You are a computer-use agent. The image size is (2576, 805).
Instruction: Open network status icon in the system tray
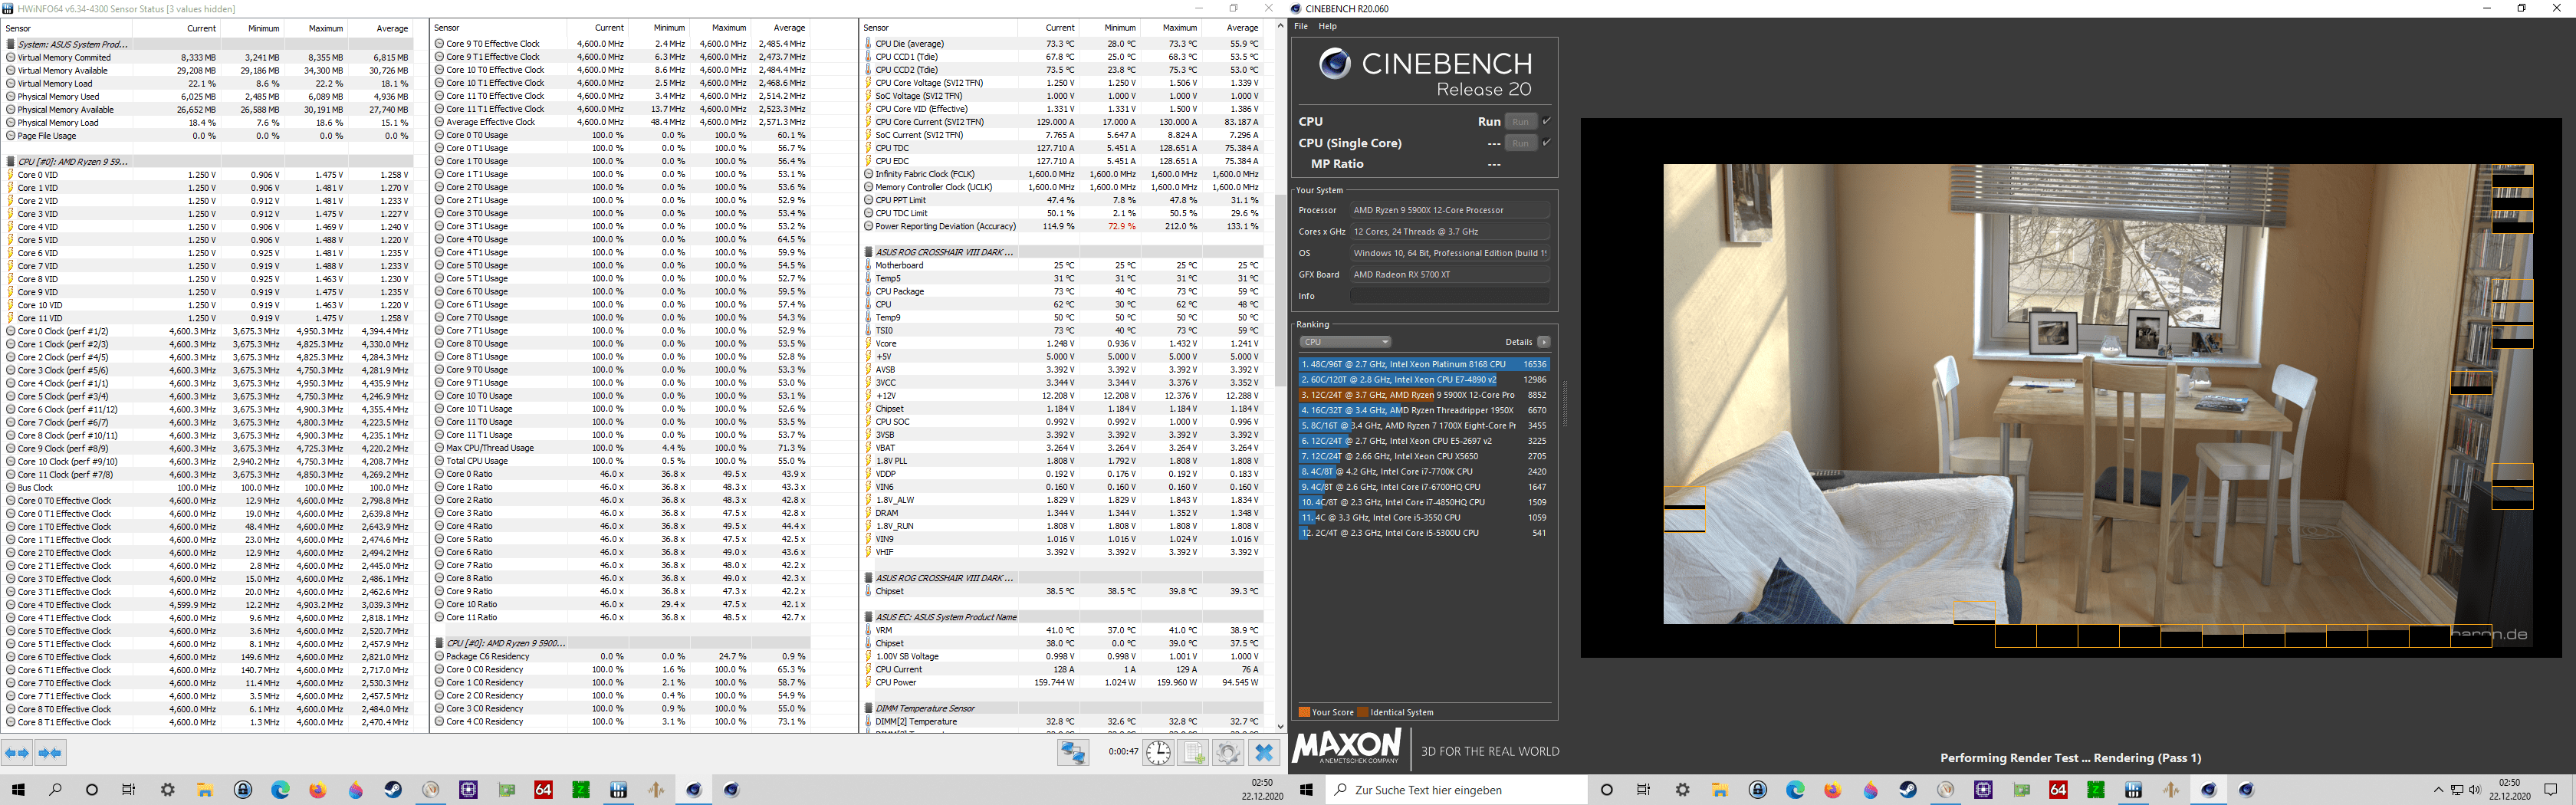[2457, 790]
